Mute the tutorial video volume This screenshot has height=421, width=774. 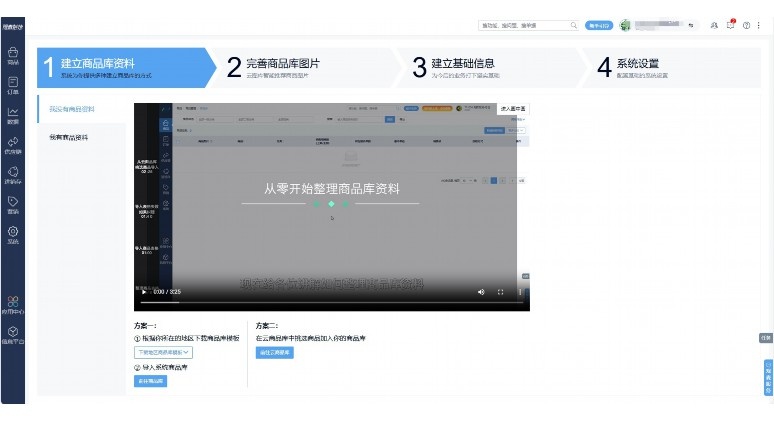(x=481, y=292)
